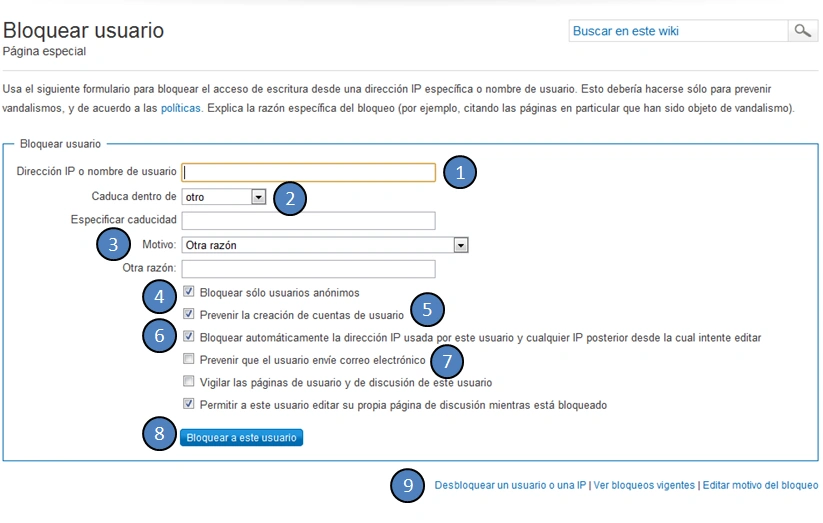823x523 pixels.
Task: Click the 'Dirección IP o nombre de usuario' field
Action: click(x=309, y=172)
